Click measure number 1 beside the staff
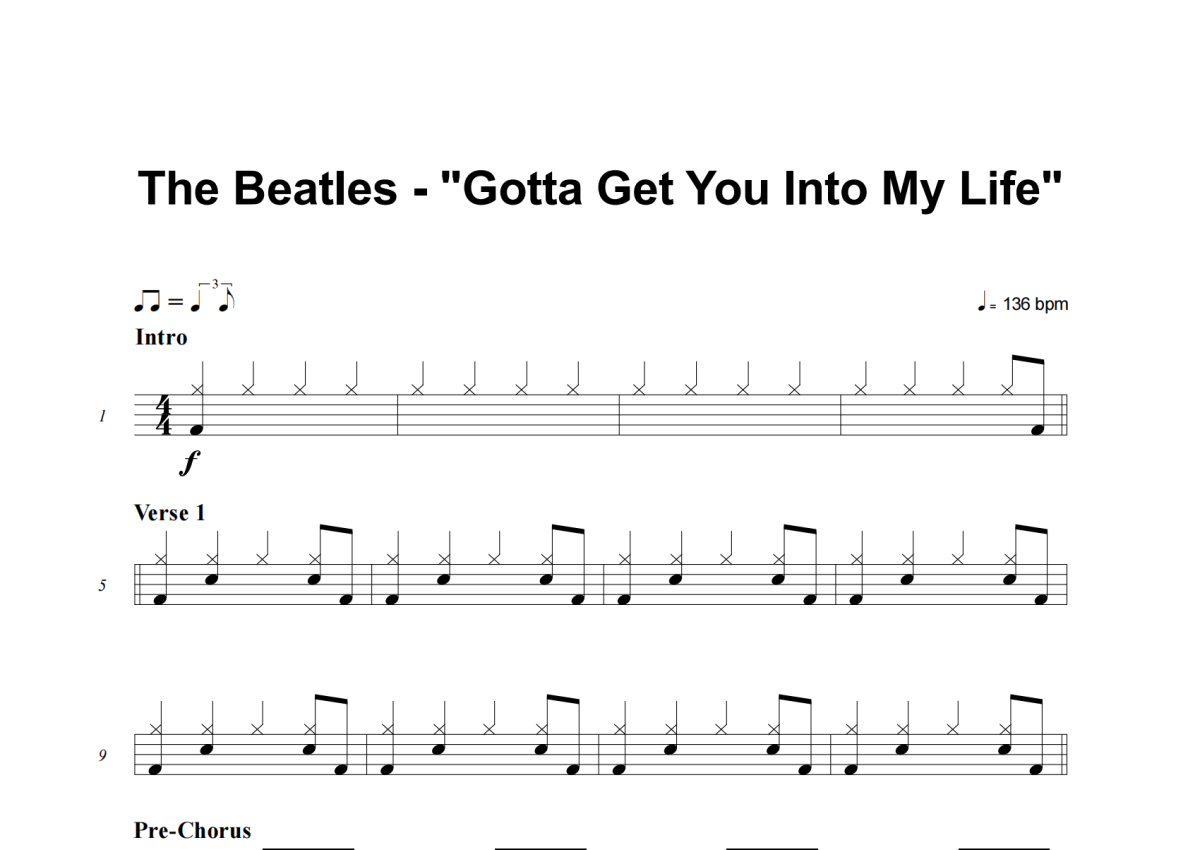Image resolution: width=1200 pixels, height=850 pixels. pyautogui.click(x=102, y=415)
